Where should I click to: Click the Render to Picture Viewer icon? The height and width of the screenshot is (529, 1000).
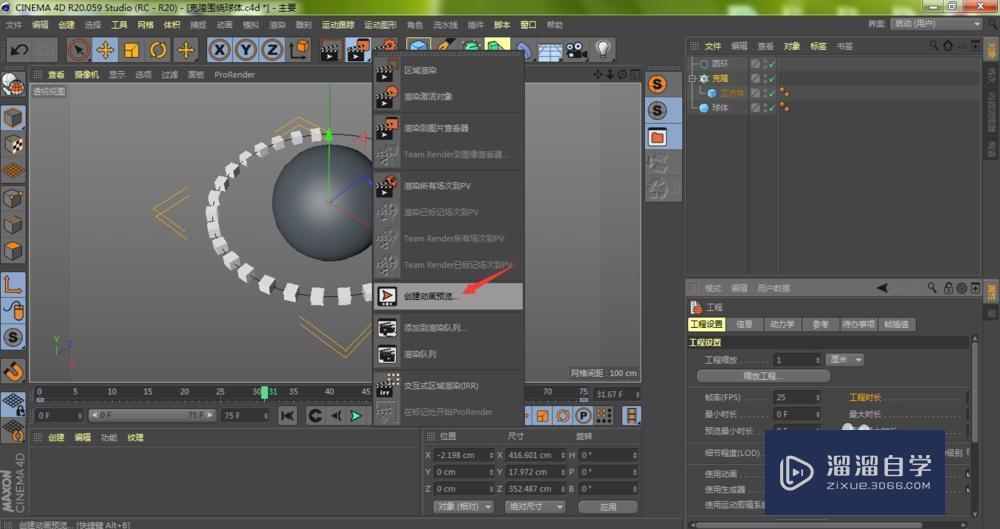(x=357, y=50)
